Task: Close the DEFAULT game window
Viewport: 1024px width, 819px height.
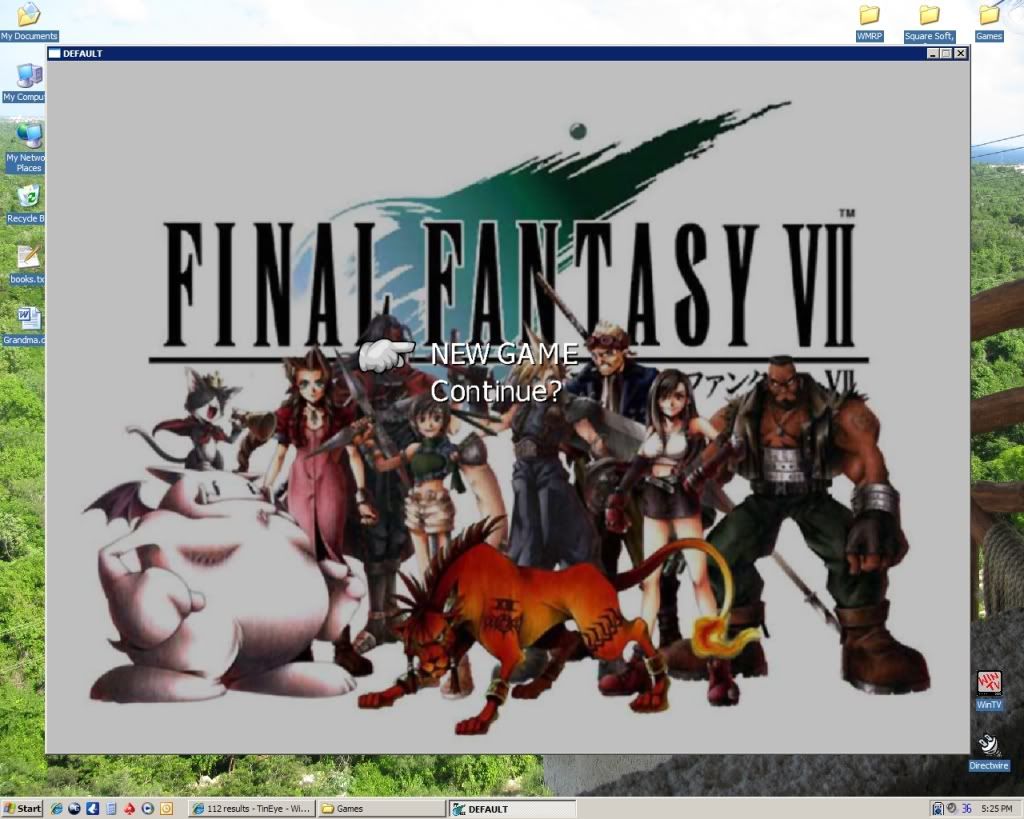Action: click(x=960, y=54)
